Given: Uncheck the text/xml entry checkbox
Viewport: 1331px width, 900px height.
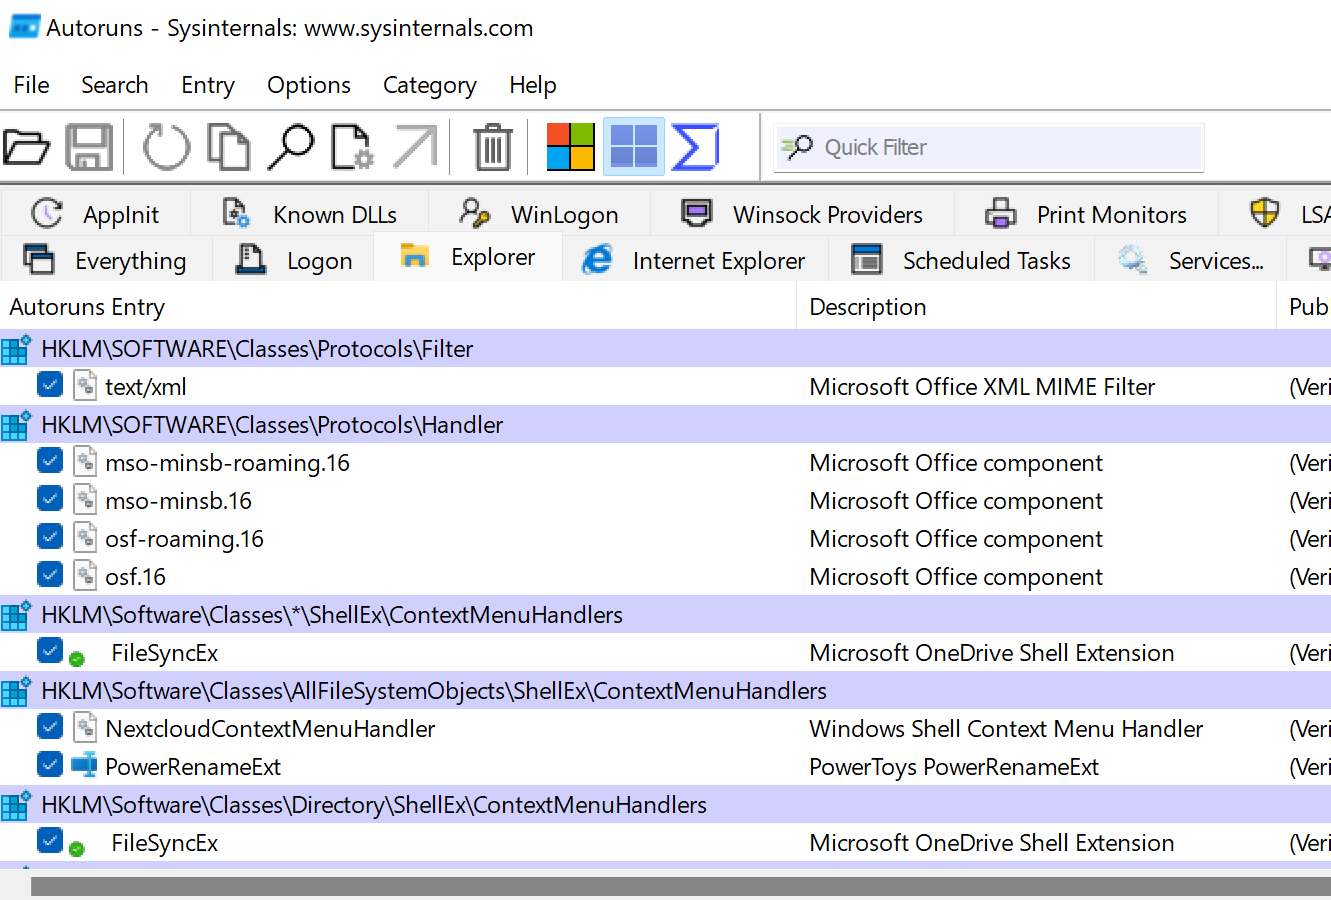Looking at the screenshot, I should (50, 384).
